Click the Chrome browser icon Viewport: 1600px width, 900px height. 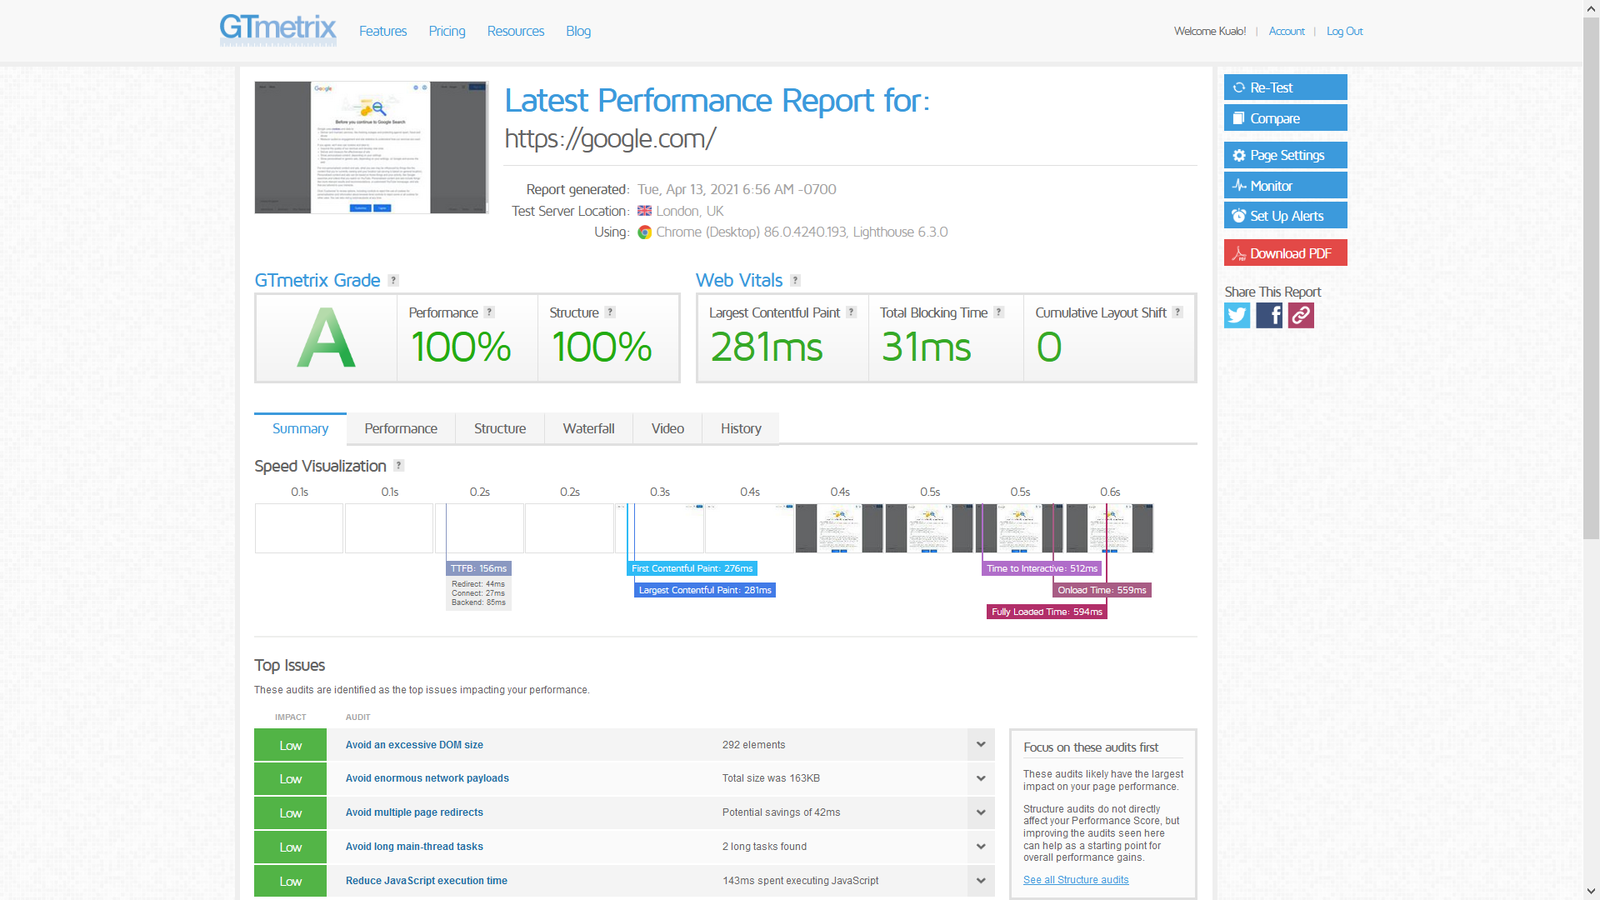[645, 232]
